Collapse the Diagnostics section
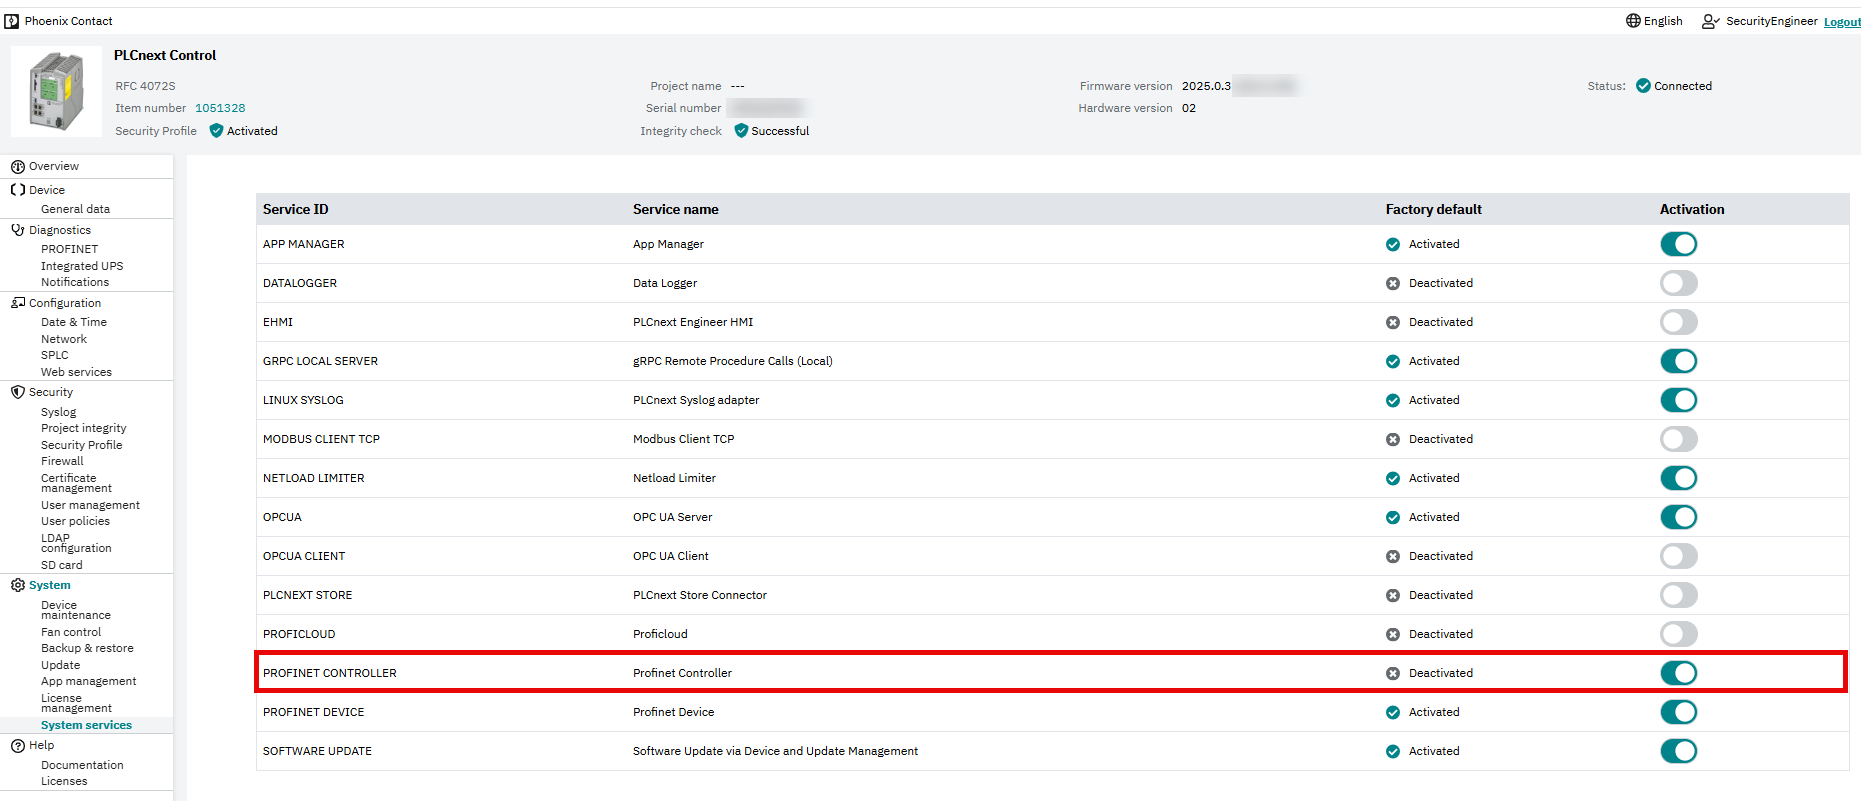This screenshot has height=801, width=1861. (60, 230)
